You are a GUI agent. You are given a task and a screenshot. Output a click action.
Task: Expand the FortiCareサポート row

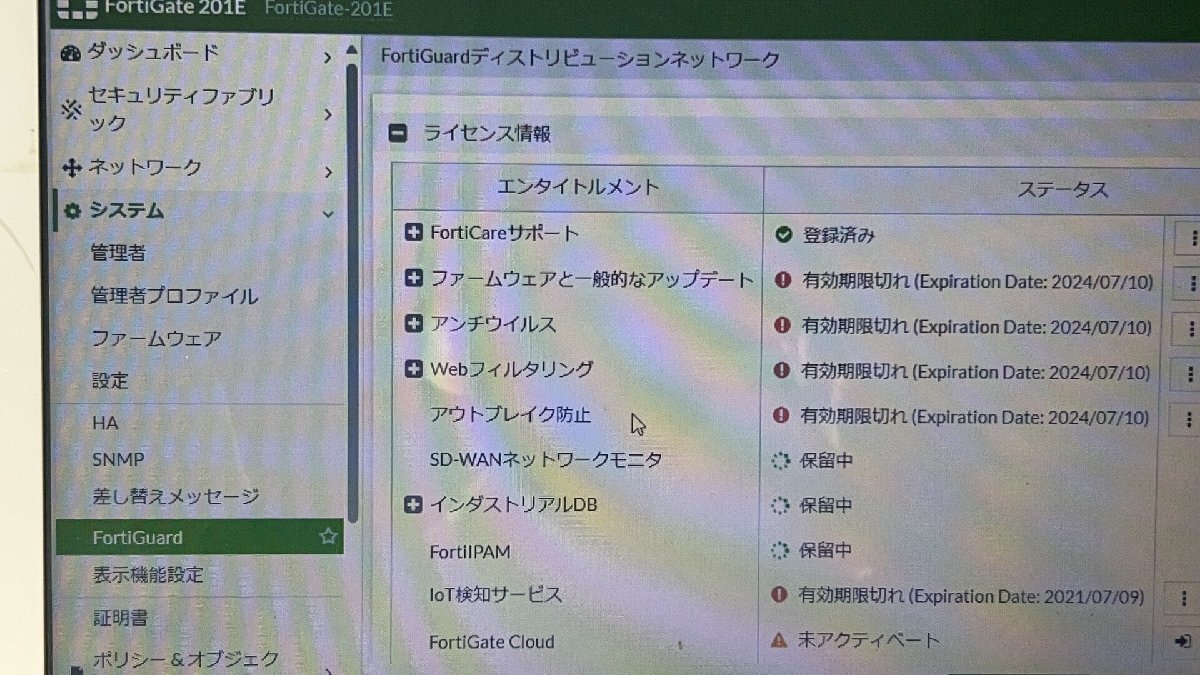point(414,233)
